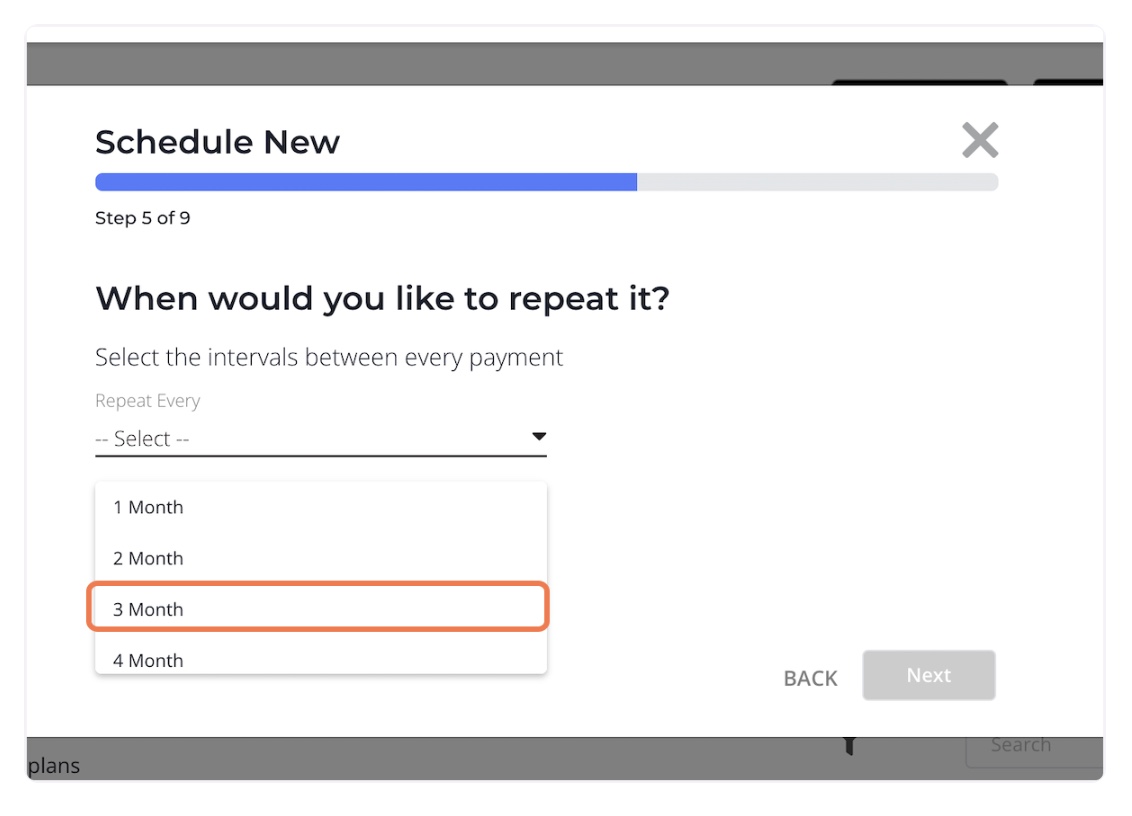Click the dark icon left of Search
Viewport: 1132px width, 816px height.
[850, 745]
